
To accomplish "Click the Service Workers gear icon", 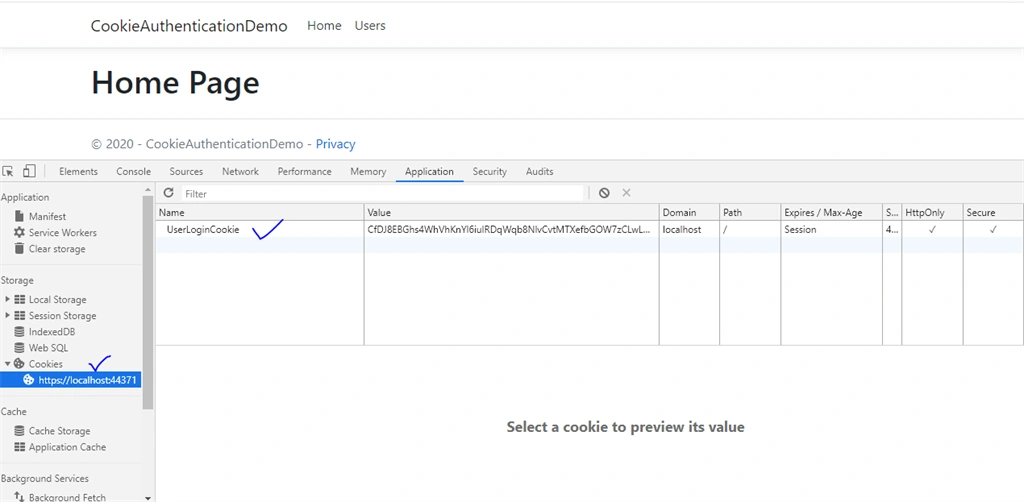I will pyautogui.click(x=20, y=232).
